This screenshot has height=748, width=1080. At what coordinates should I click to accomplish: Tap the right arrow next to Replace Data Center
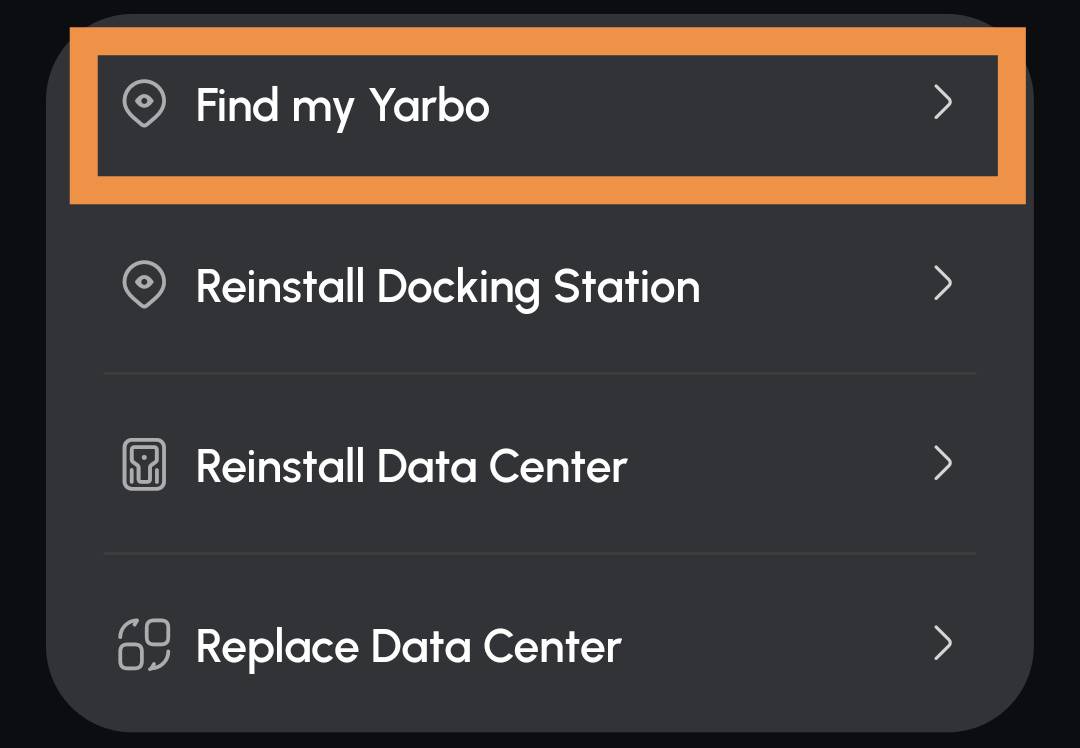pos(943,643)
